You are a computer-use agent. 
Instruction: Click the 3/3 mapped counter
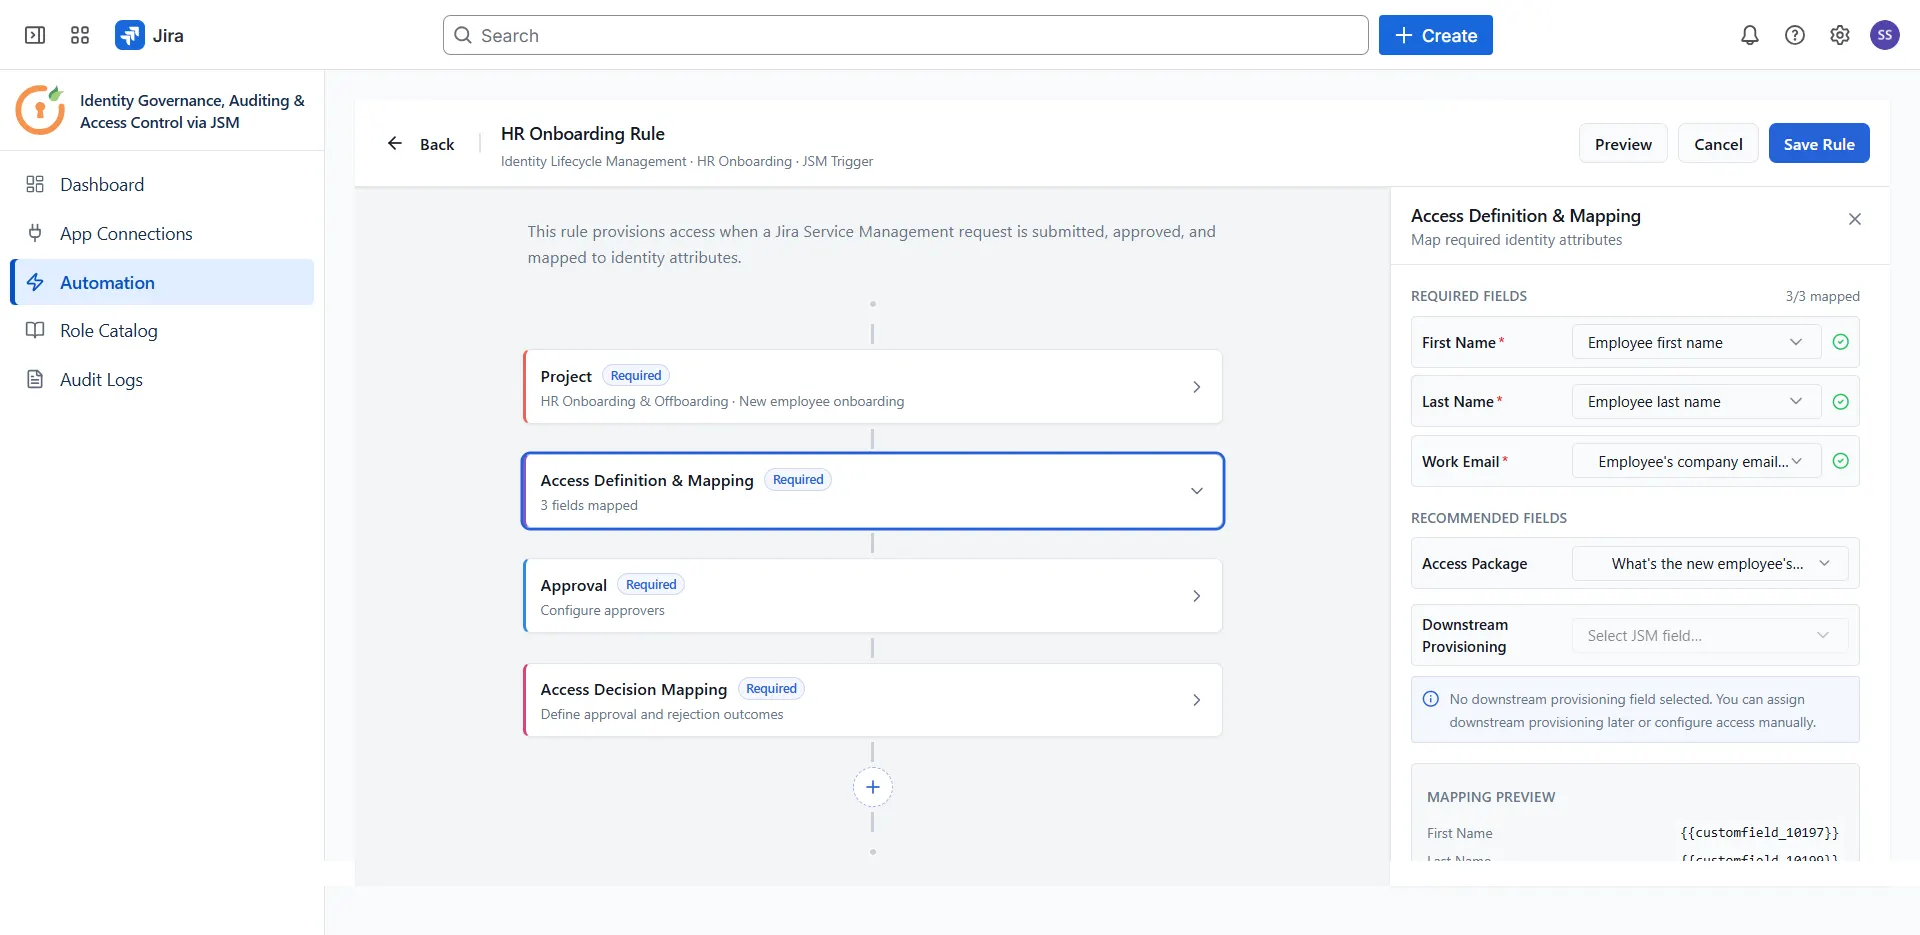pos(1822,296)
